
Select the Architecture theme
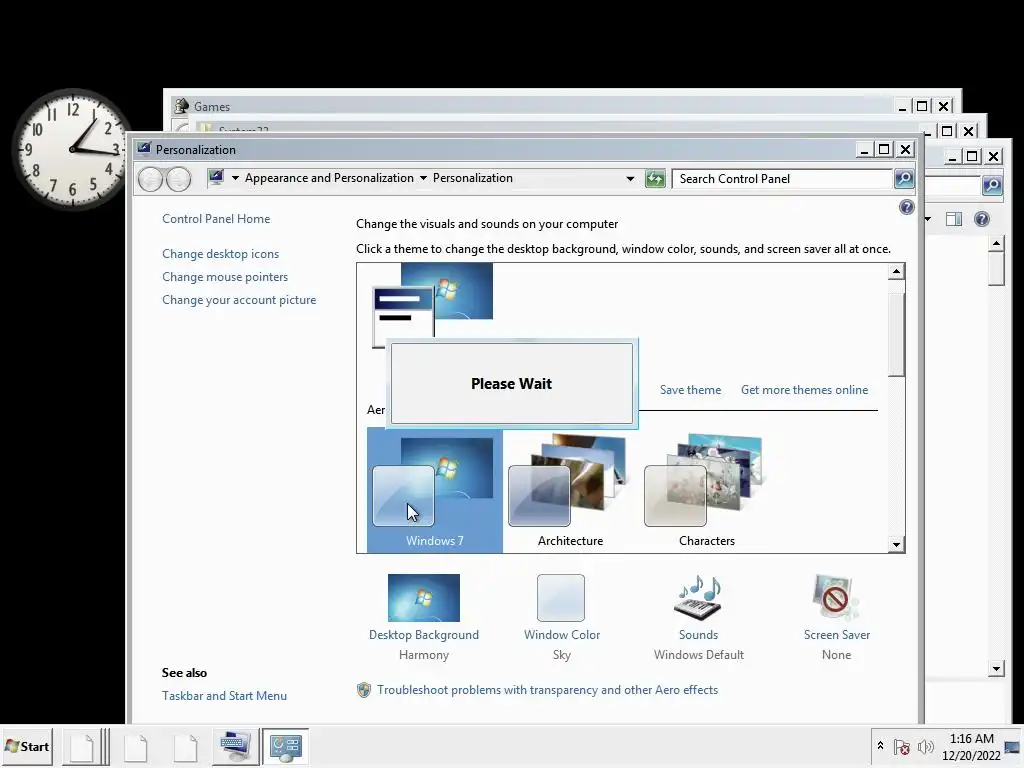(x=570, y=490)
